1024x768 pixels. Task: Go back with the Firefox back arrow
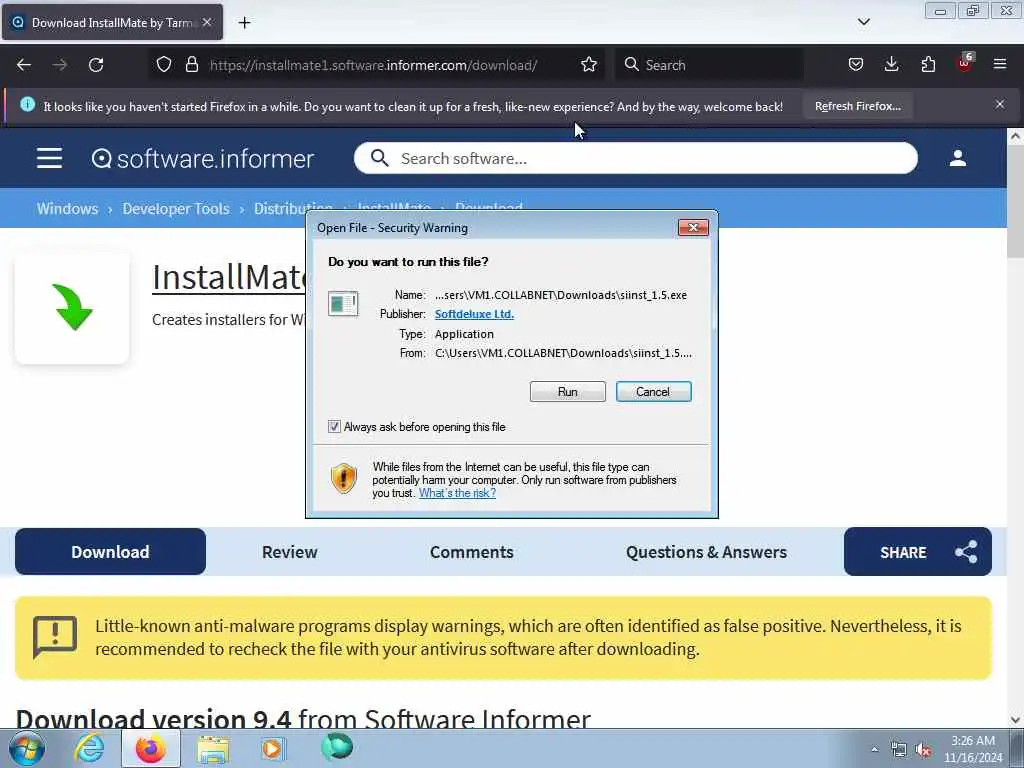[x=24, y=65]
